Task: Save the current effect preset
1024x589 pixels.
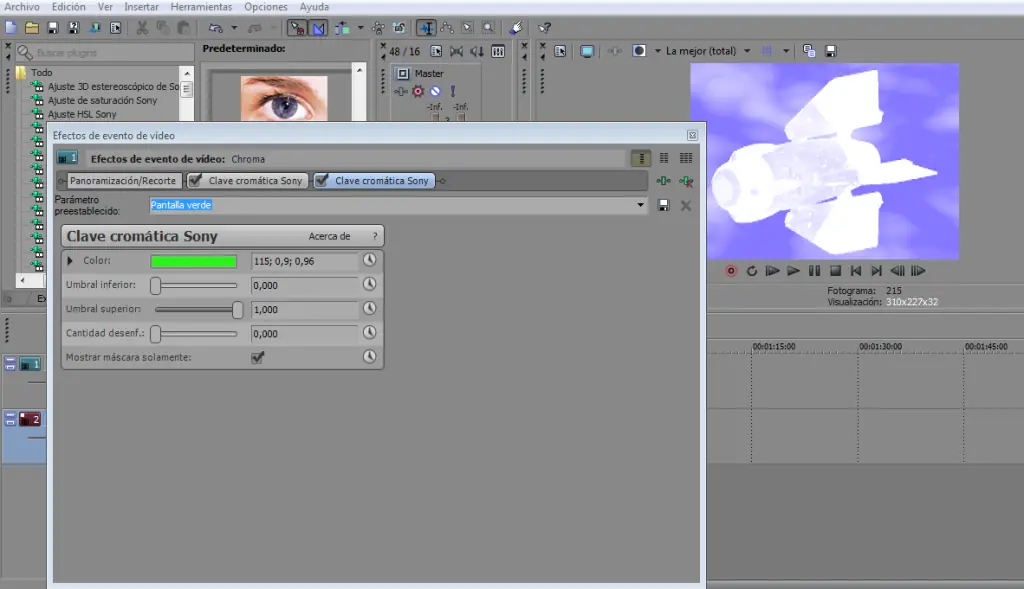Action: pyautogui.click(x=663, y=206)
